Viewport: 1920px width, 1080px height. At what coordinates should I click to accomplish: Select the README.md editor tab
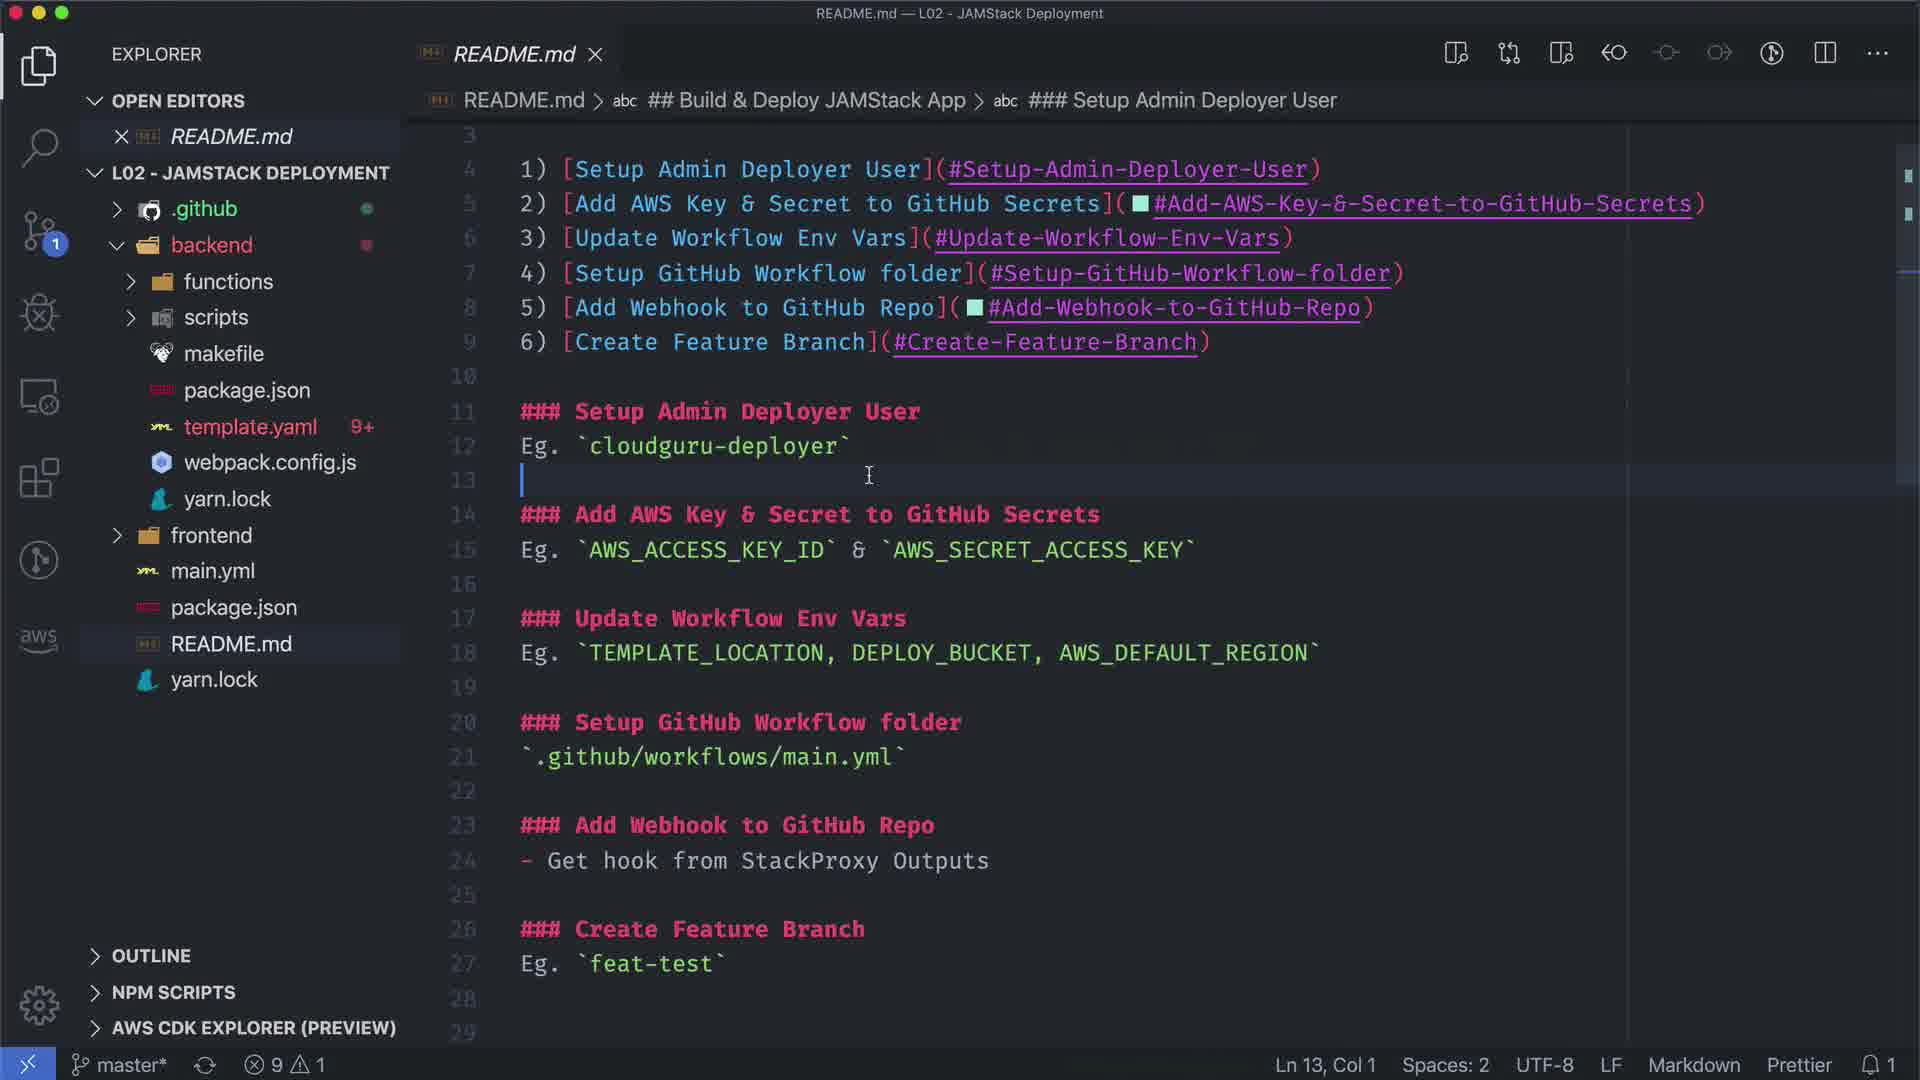click(x=514, y=54)
